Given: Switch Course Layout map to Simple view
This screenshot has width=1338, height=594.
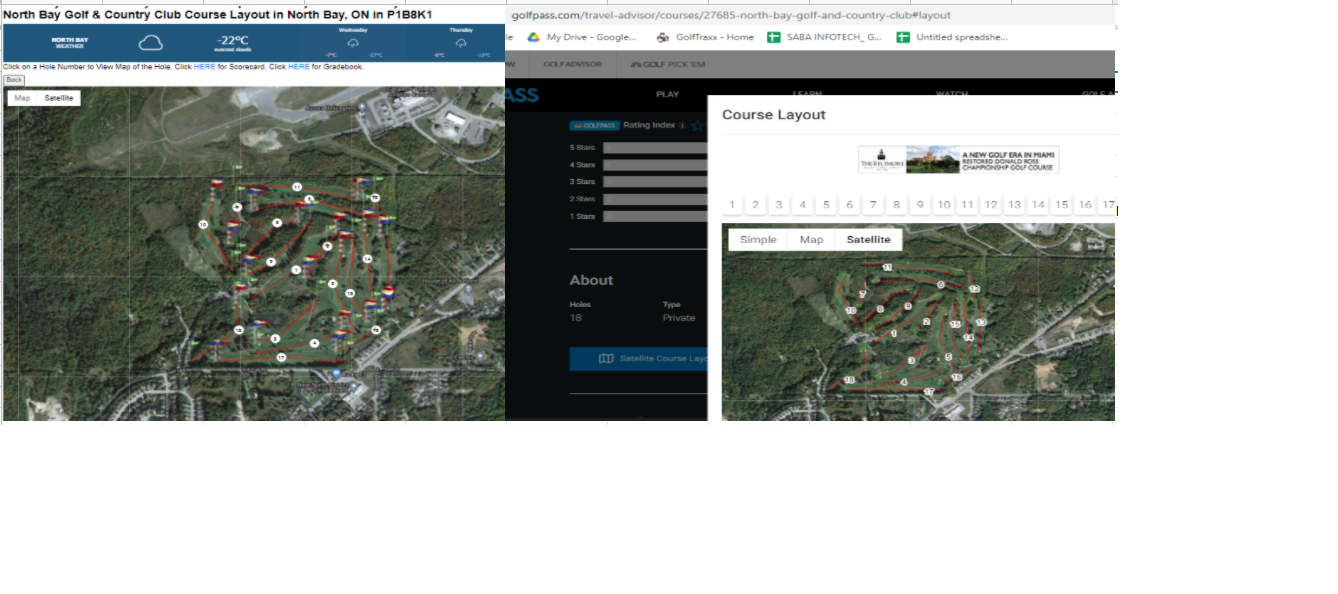Looking at the screenshot, I should 758,240.
